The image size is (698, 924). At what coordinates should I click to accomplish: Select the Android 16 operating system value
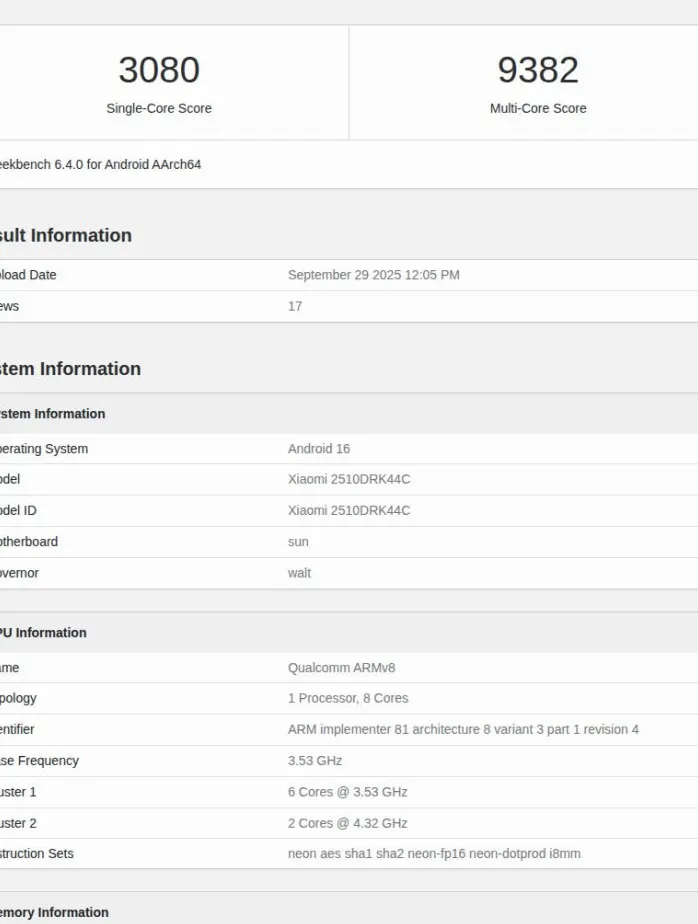pyautogui.click(x=319, y=449)
